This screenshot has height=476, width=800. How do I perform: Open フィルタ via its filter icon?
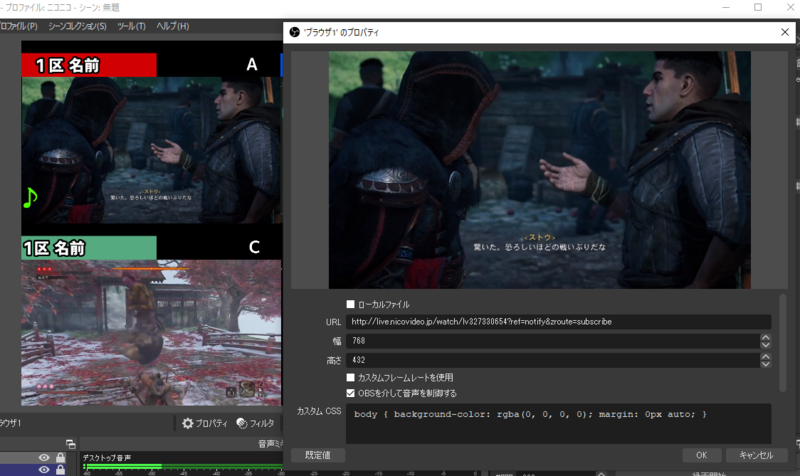click(242, 423)
